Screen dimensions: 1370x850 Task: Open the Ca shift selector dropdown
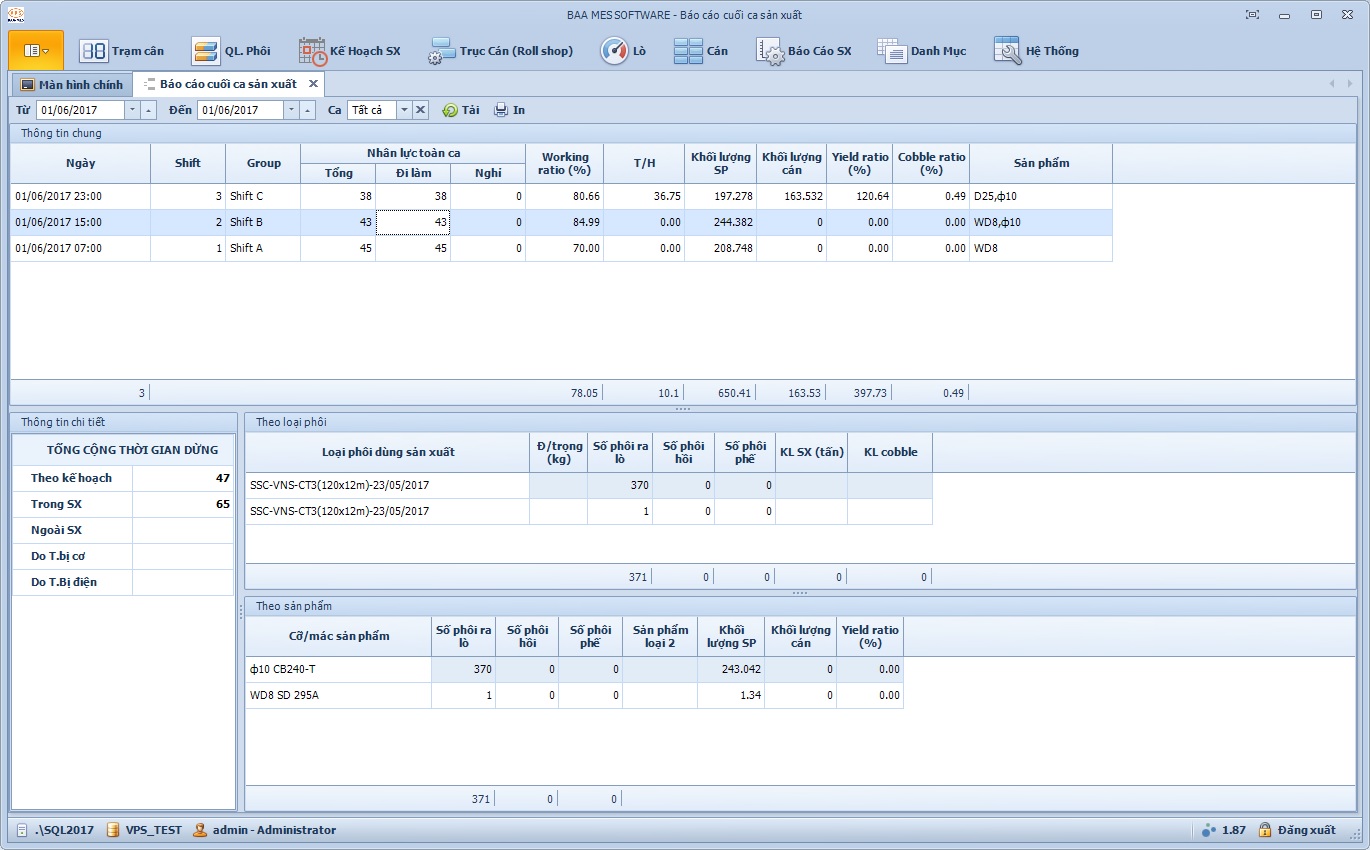tap(404, 110)
